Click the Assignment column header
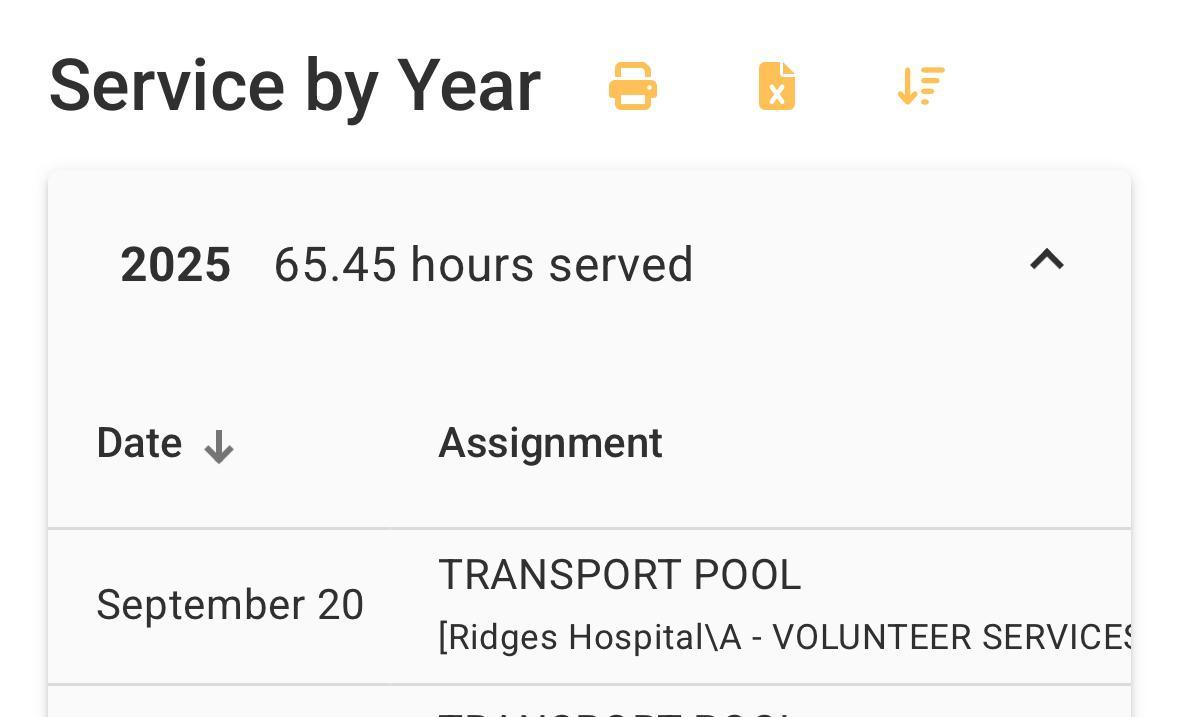 tap(550, 443)
